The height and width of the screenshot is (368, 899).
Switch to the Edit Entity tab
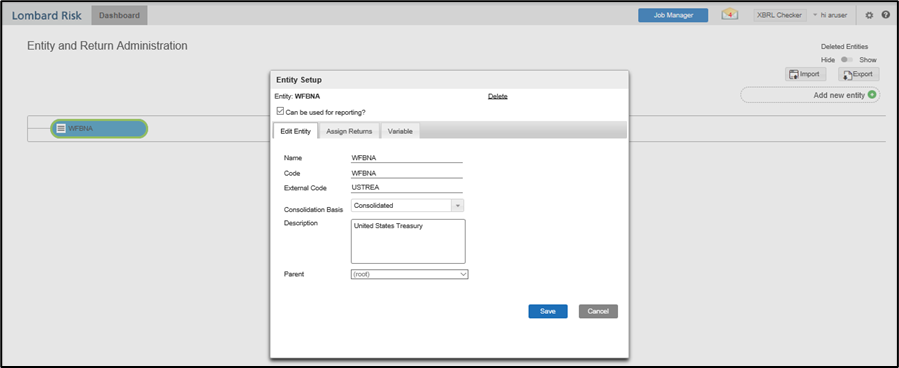coord(295,131)
